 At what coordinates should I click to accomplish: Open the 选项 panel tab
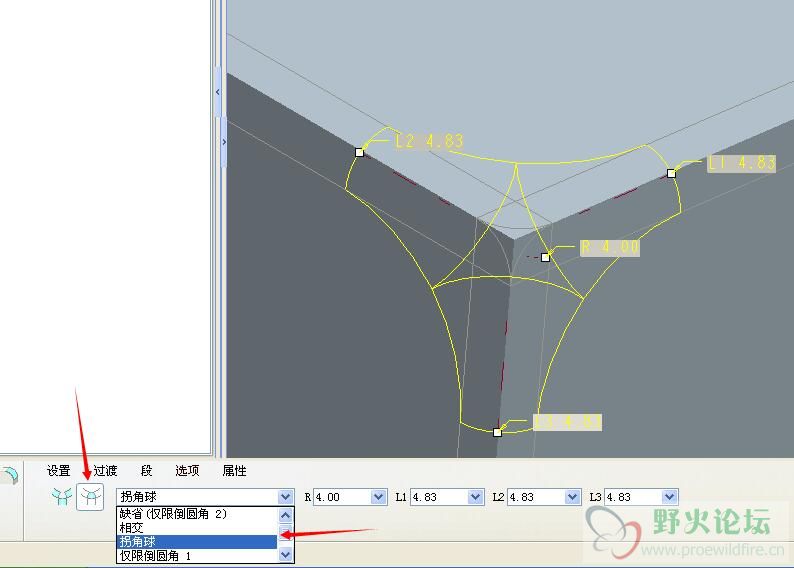click(187, 471)
